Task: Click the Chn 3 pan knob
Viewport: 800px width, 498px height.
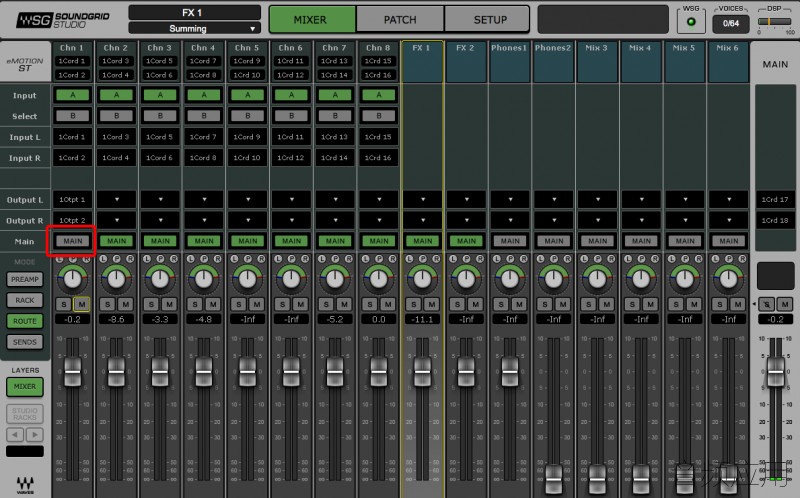Action: [160, 279]
